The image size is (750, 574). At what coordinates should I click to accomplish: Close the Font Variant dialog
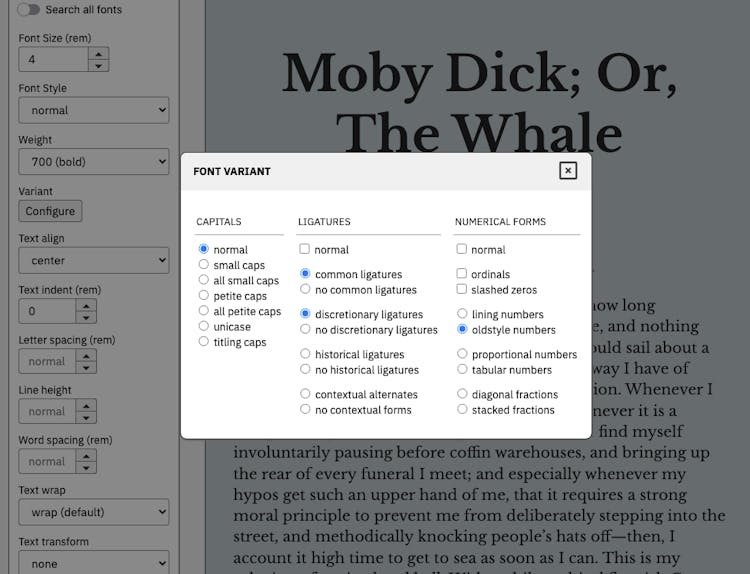point(568,171)
